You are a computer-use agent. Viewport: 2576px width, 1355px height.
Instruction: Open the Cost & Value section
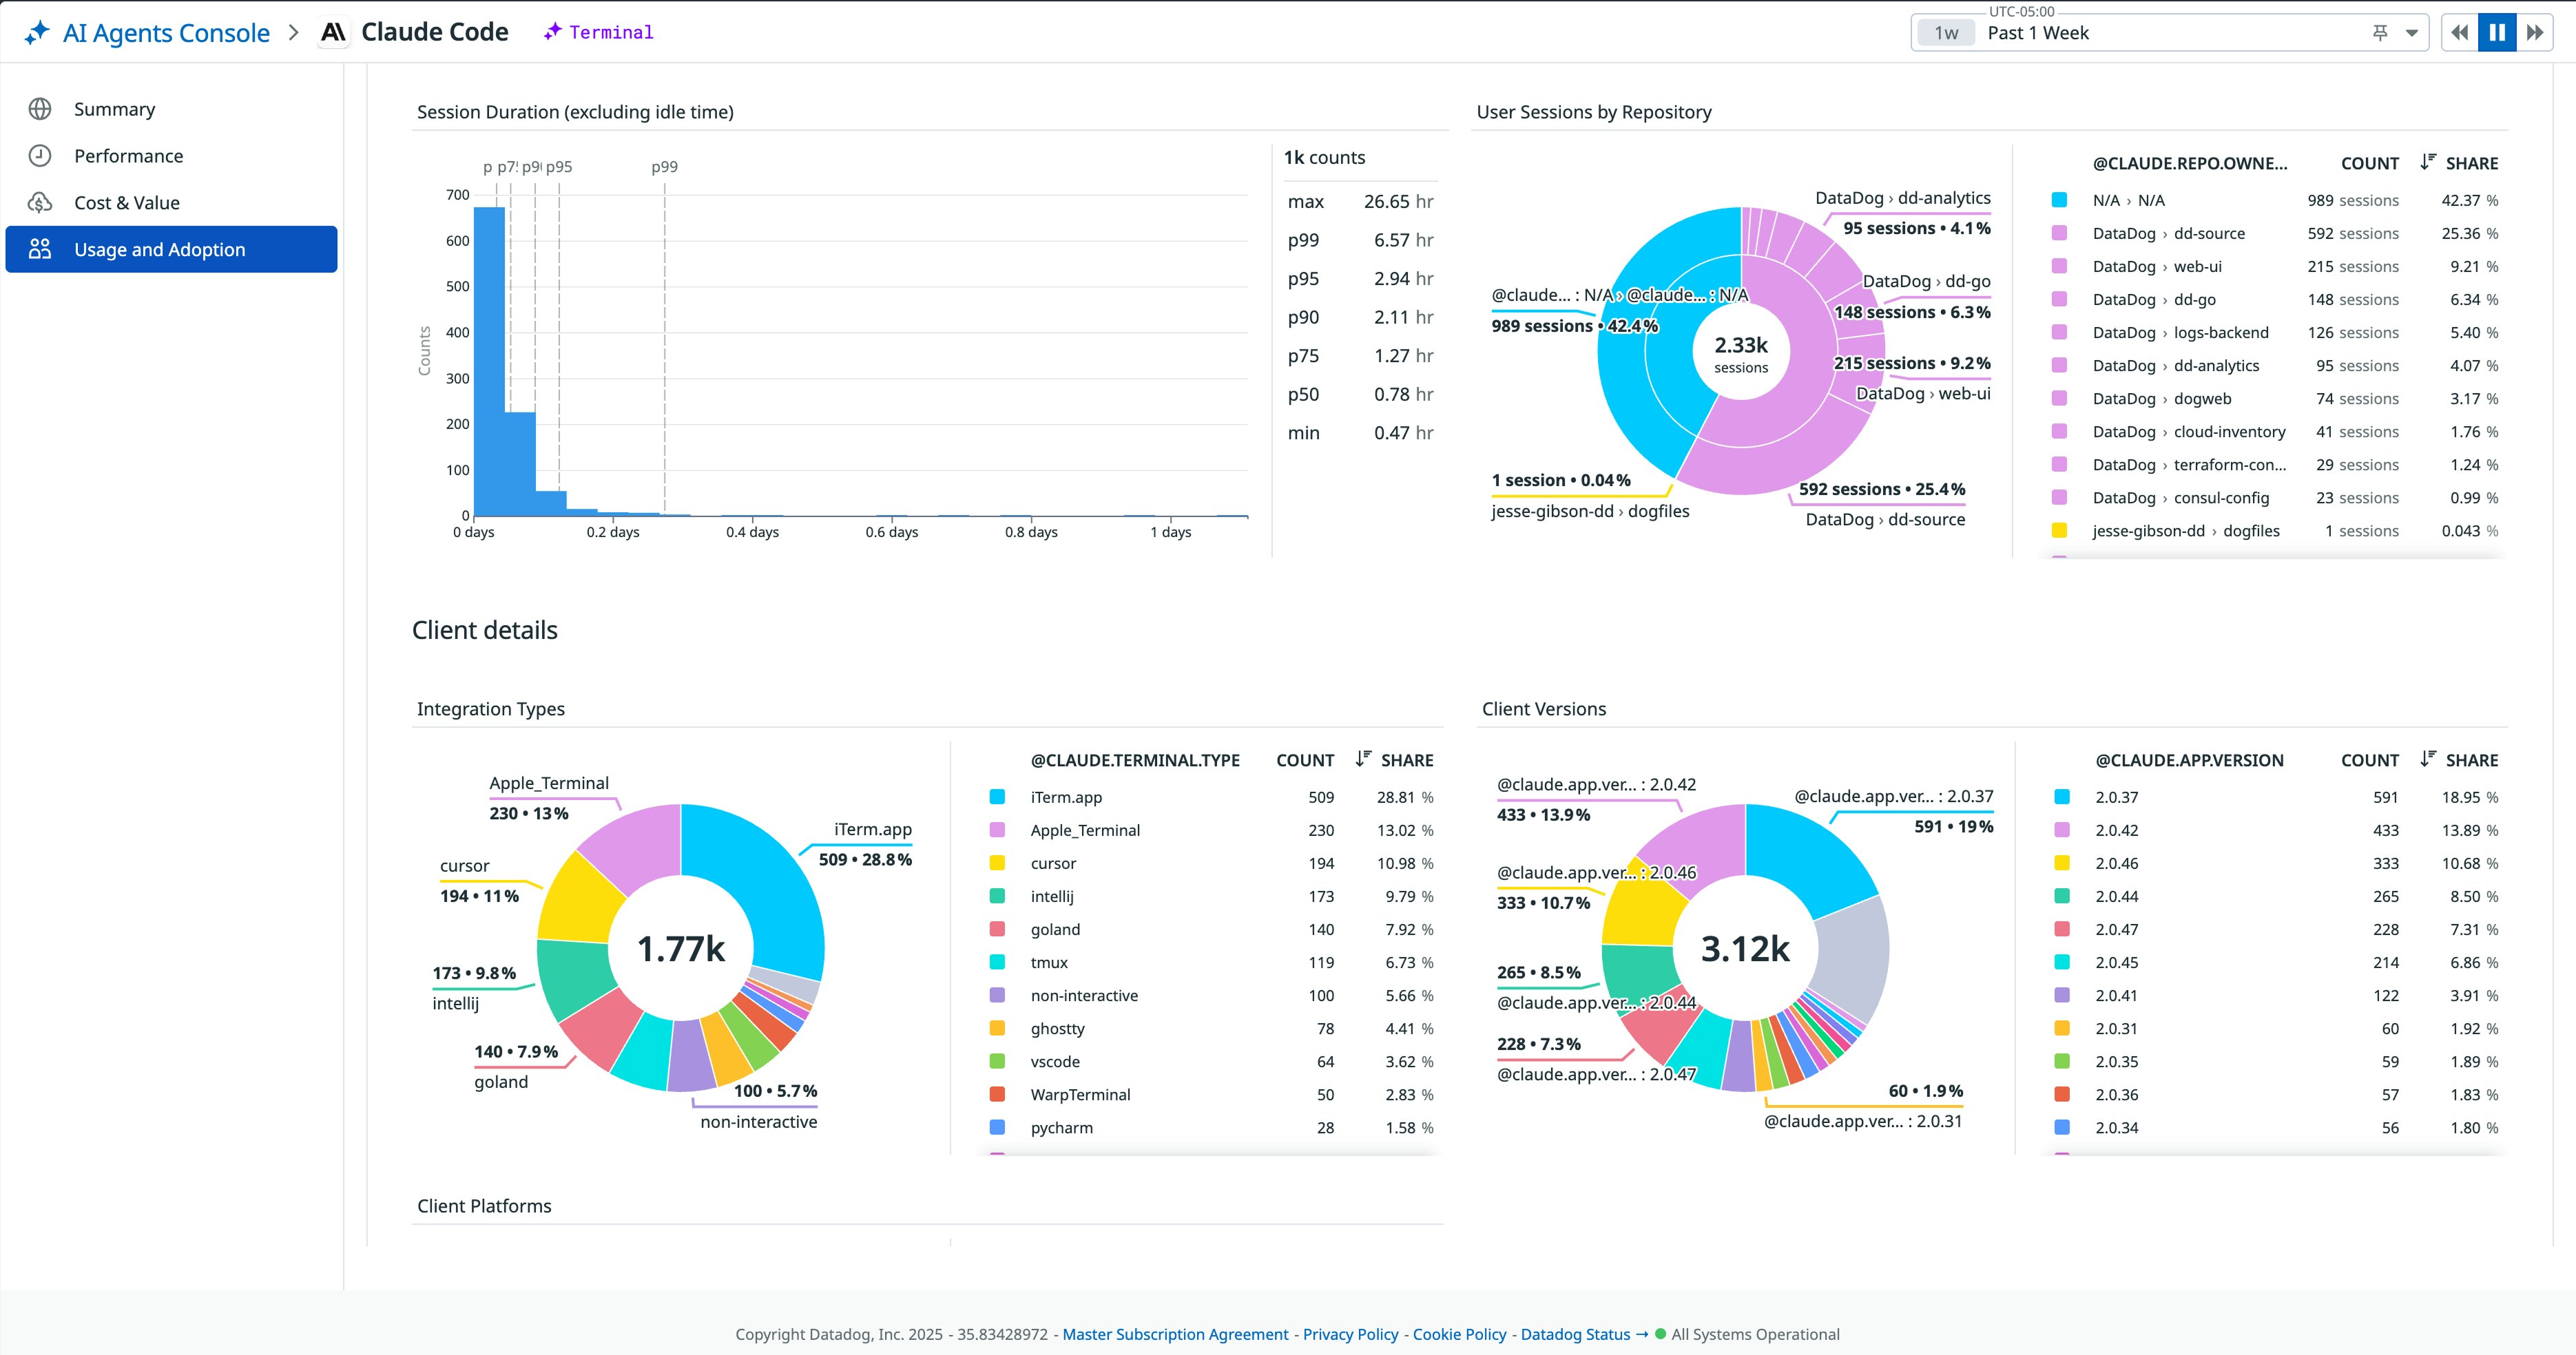click(x=126, y=202)
